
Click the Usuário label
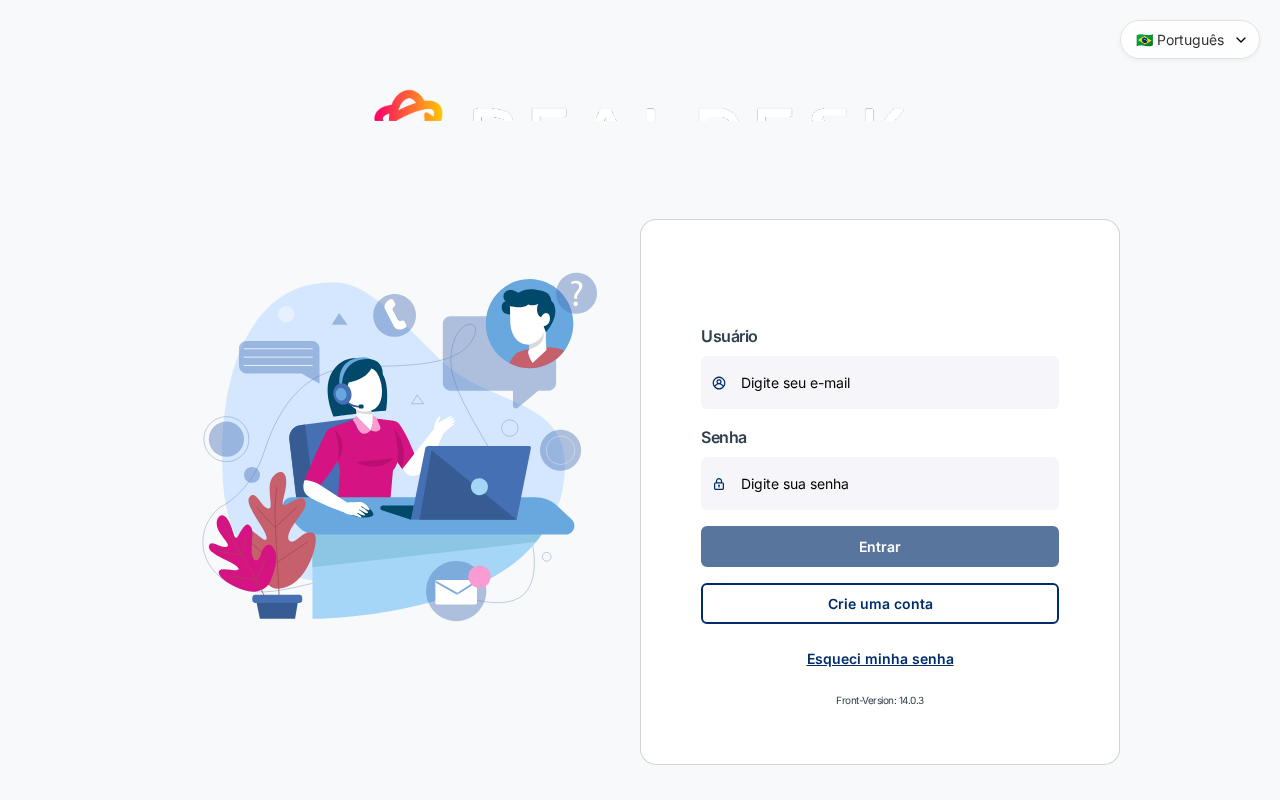pyautogui.click(x=729, y=336)
